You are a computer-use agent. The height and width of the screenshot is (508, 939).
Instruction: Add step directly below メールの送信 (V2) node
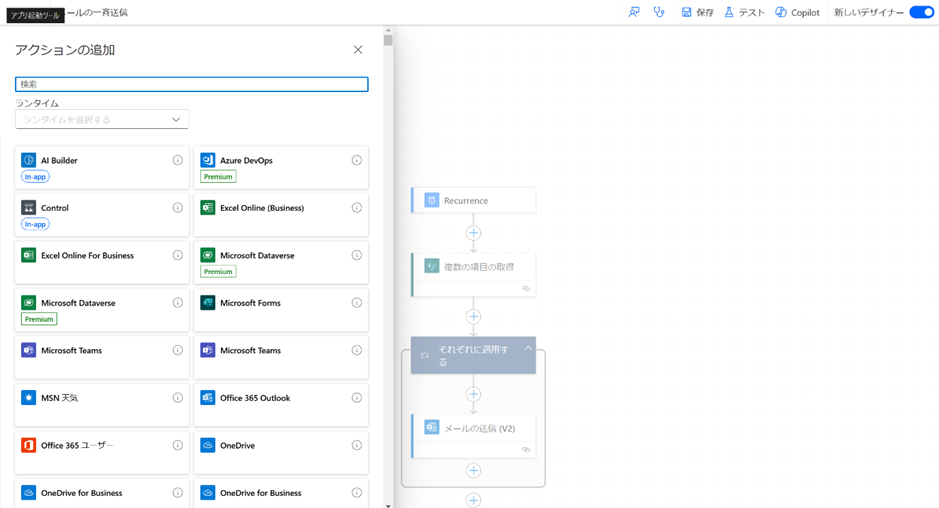click(x=474, y=471)
